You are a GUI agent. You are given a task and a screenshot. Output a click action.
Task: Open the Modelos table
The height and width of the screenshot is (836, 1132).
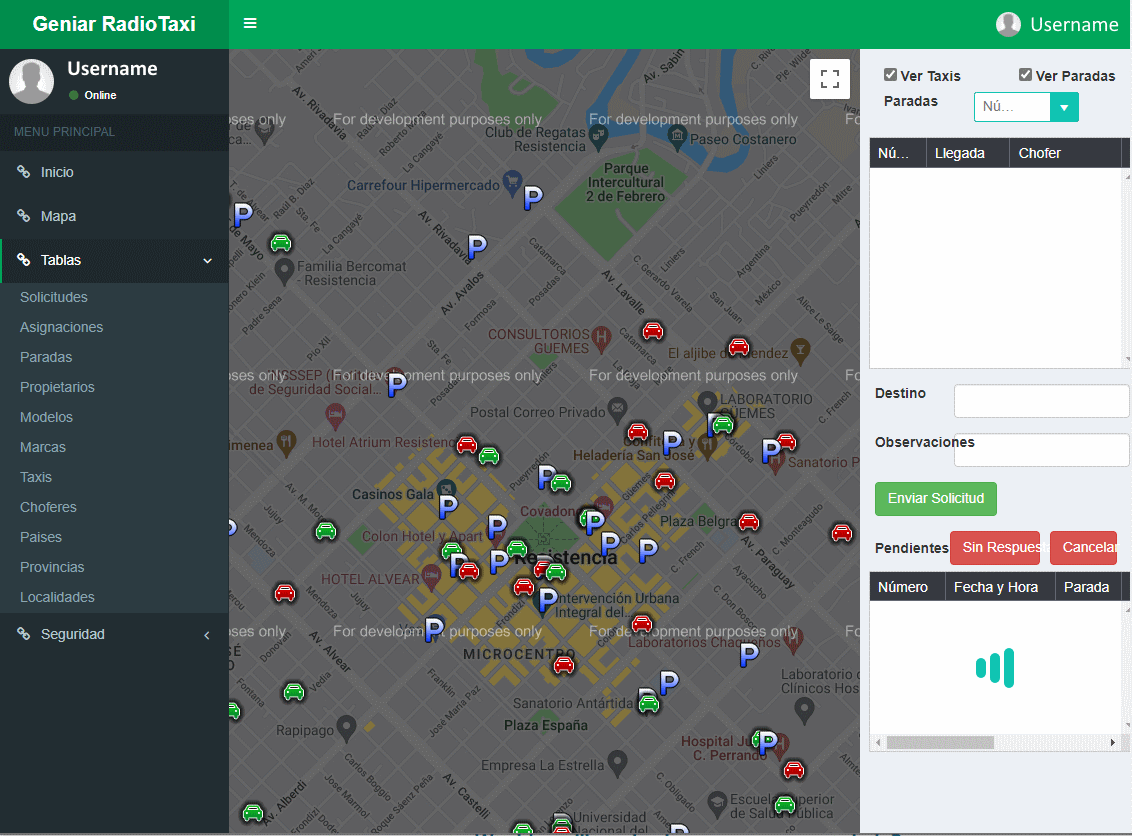tap(46, 417)
